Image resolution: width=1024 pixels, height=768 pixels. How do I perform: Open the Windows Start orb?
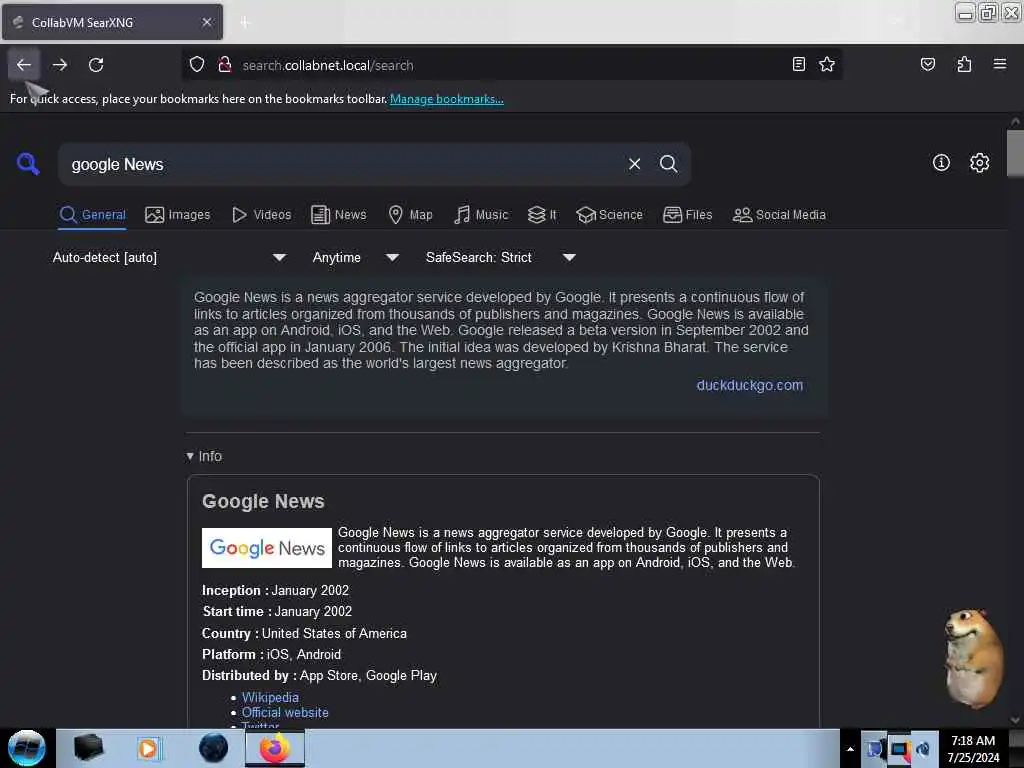(27, 748)
